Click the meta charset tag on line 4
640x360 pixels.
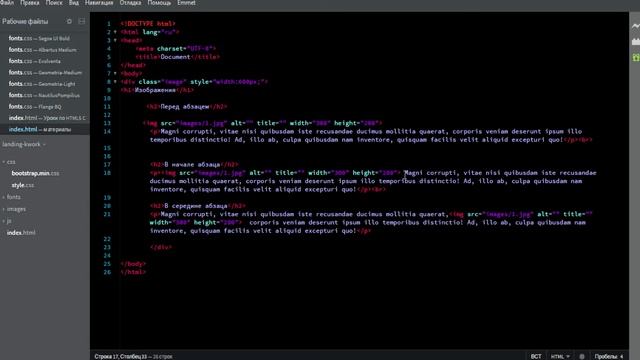tap(176, 49)
